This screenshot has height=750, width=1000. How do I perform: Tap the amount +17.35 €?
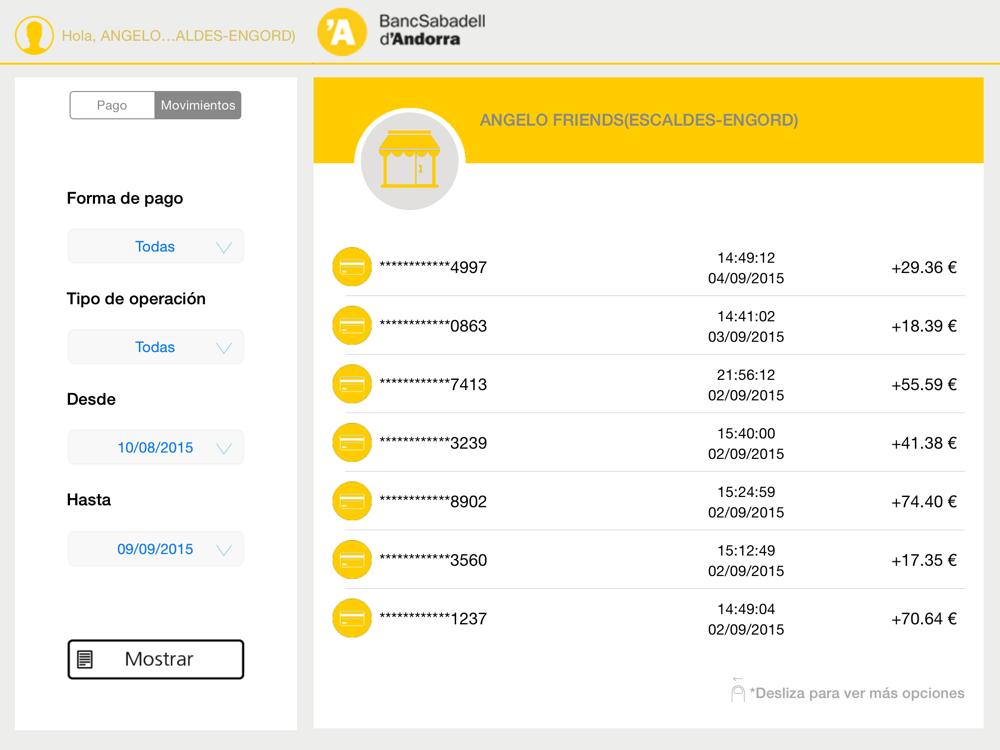pos(924,561)
